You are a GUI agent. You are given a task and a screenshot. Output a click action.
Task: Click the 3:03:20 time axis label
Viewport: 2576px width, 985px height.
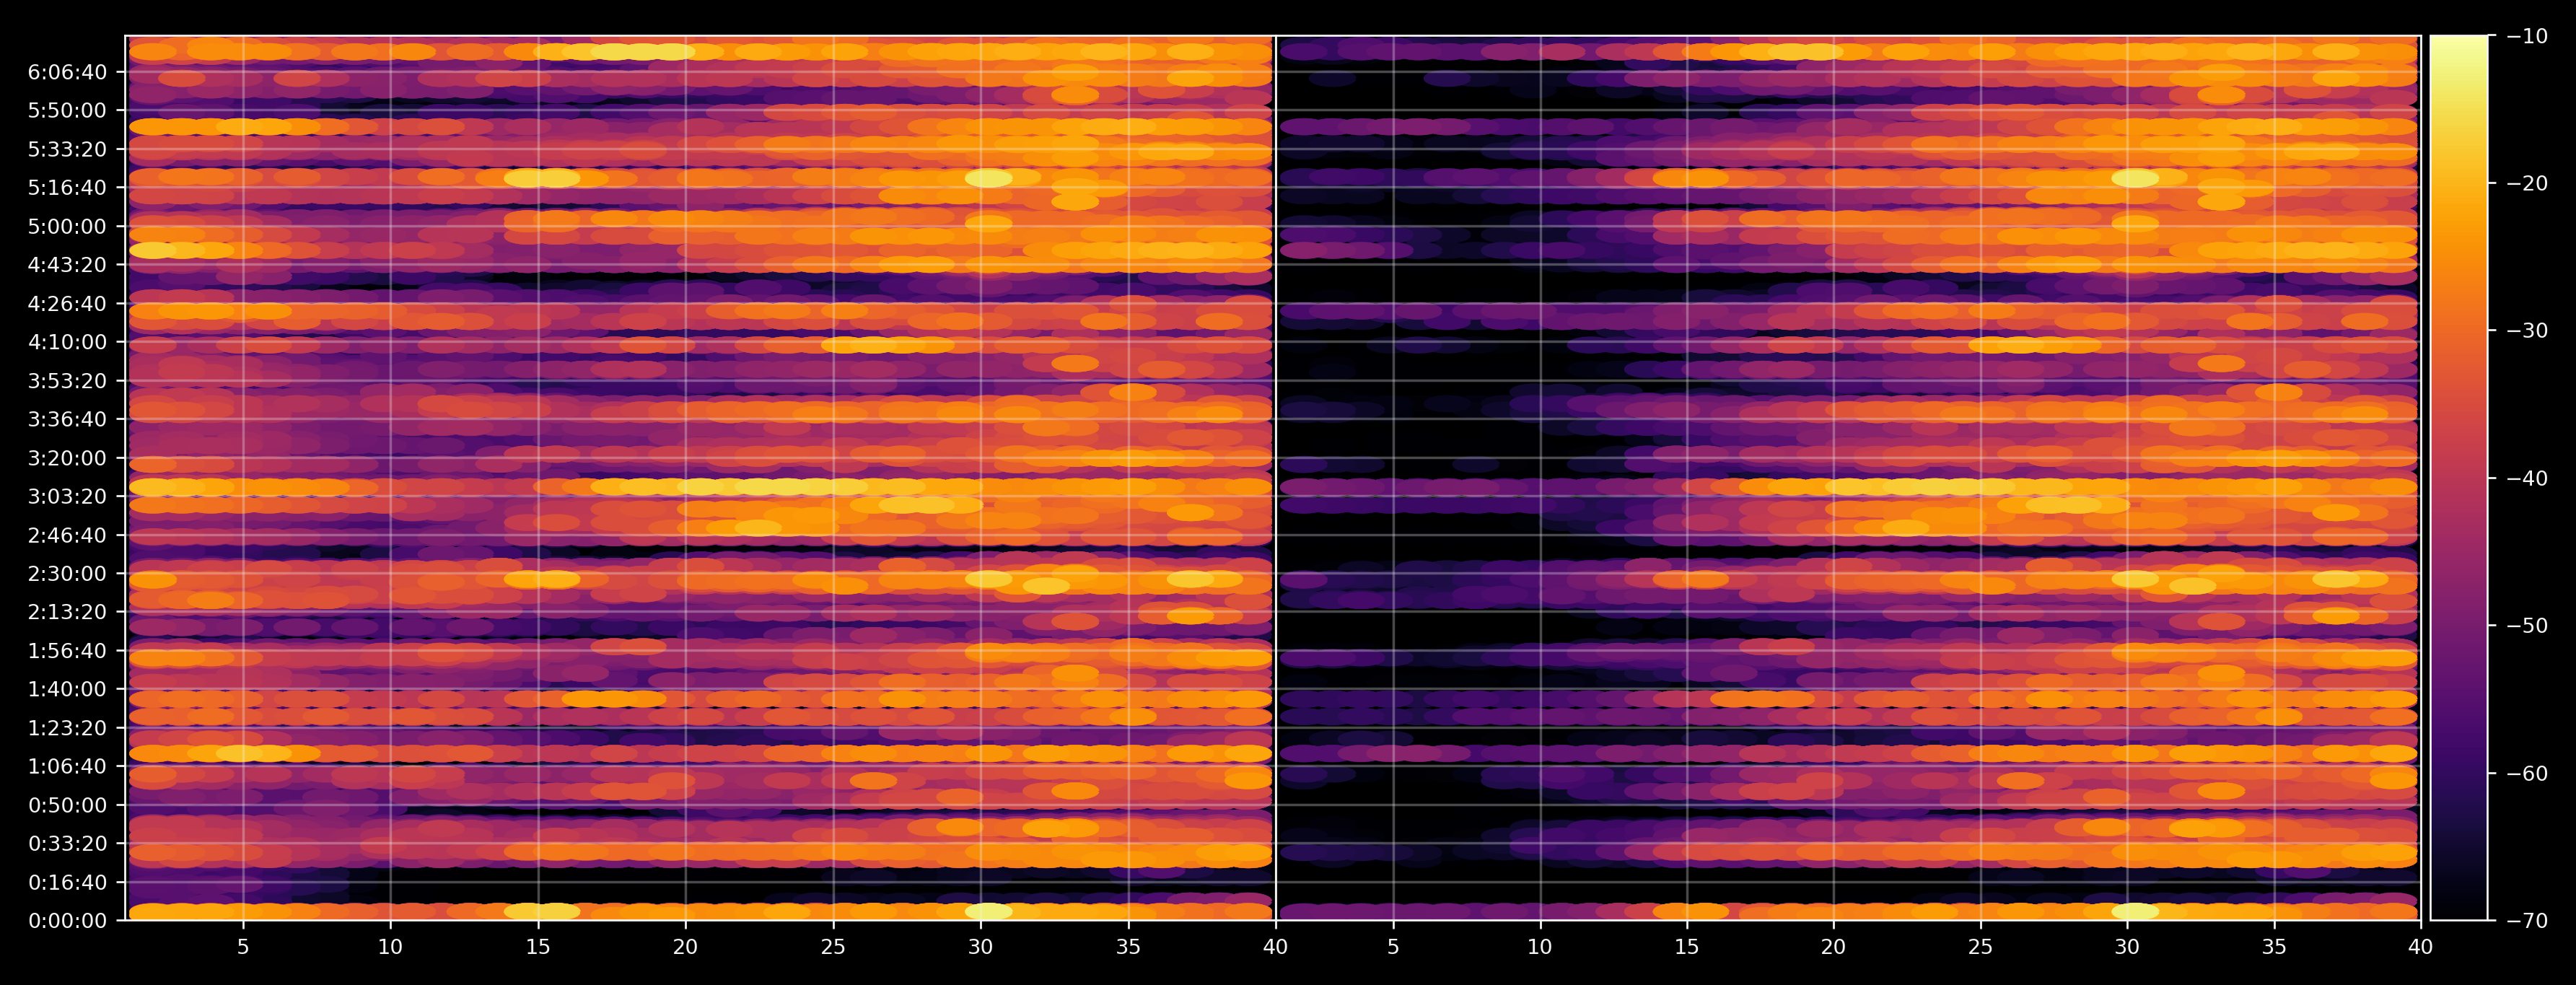(67, 496)
